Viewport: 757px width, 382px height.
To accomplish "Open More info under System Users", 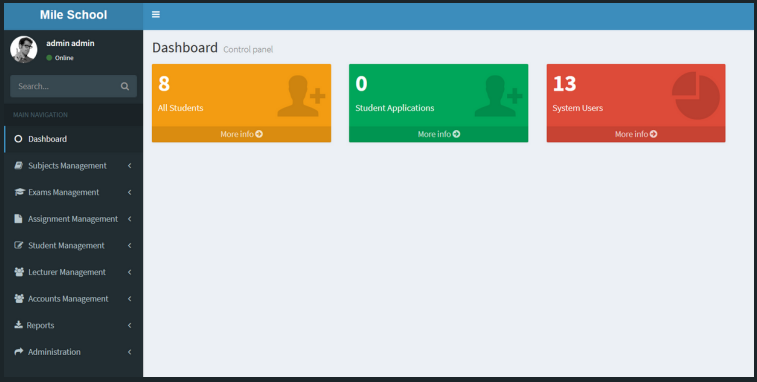I will click(636, 134).
